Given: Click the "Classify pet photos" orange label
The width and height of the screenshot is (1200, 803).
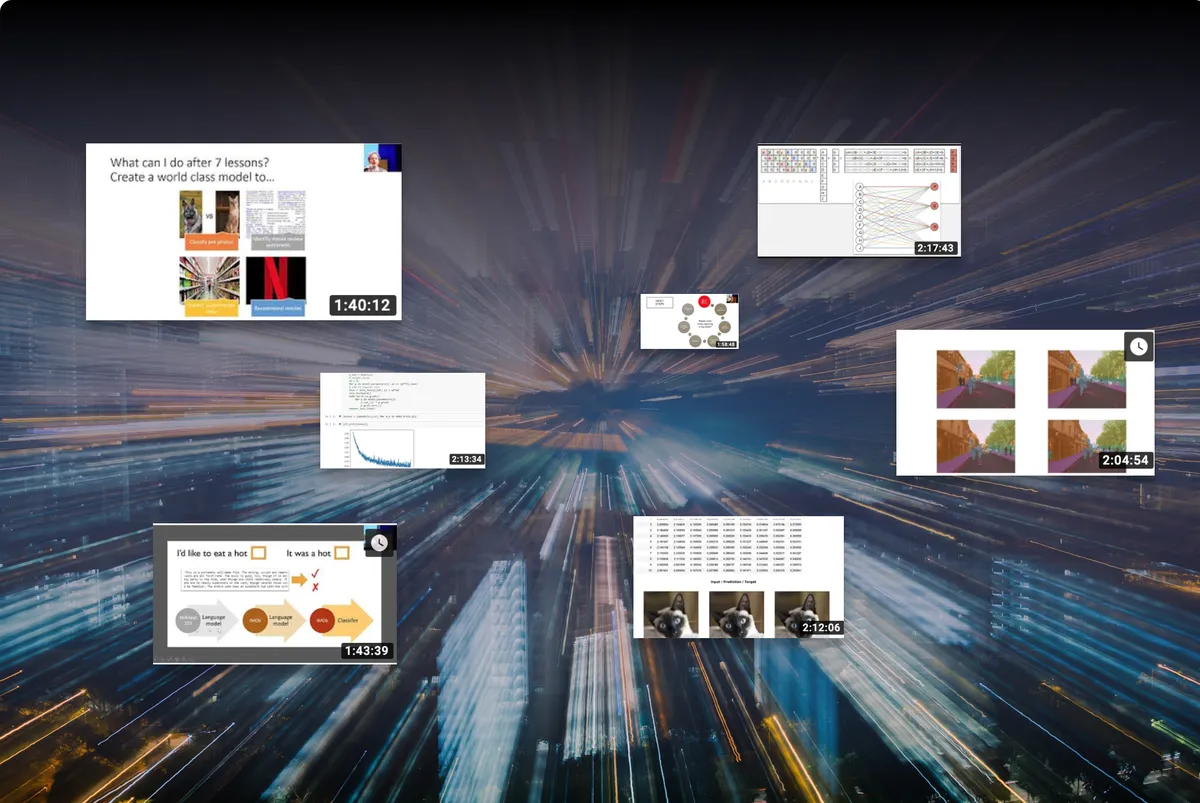Looking at the screenshot, I should click(x=209, y=242).
